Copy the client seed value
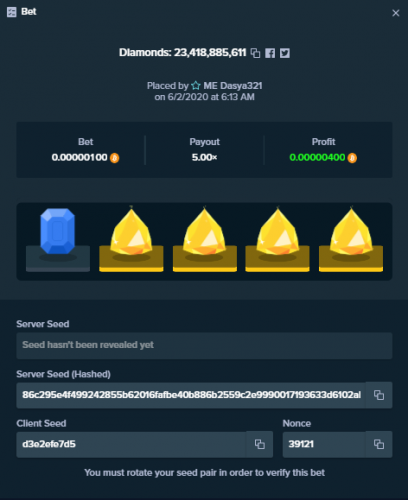This screenshot has height=500, width=408. (260, 444)
